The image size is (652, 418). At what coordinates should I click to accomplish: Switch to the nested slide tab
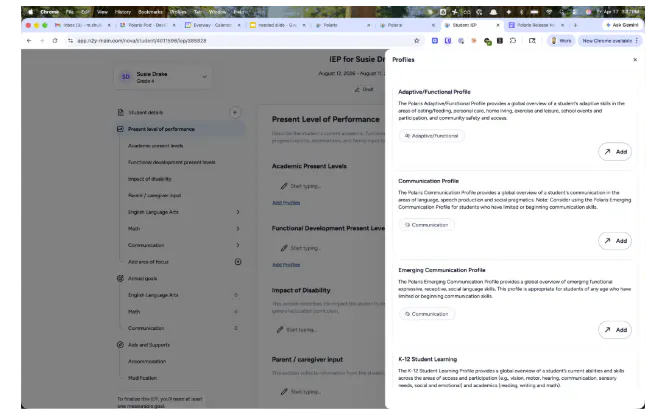278,25
